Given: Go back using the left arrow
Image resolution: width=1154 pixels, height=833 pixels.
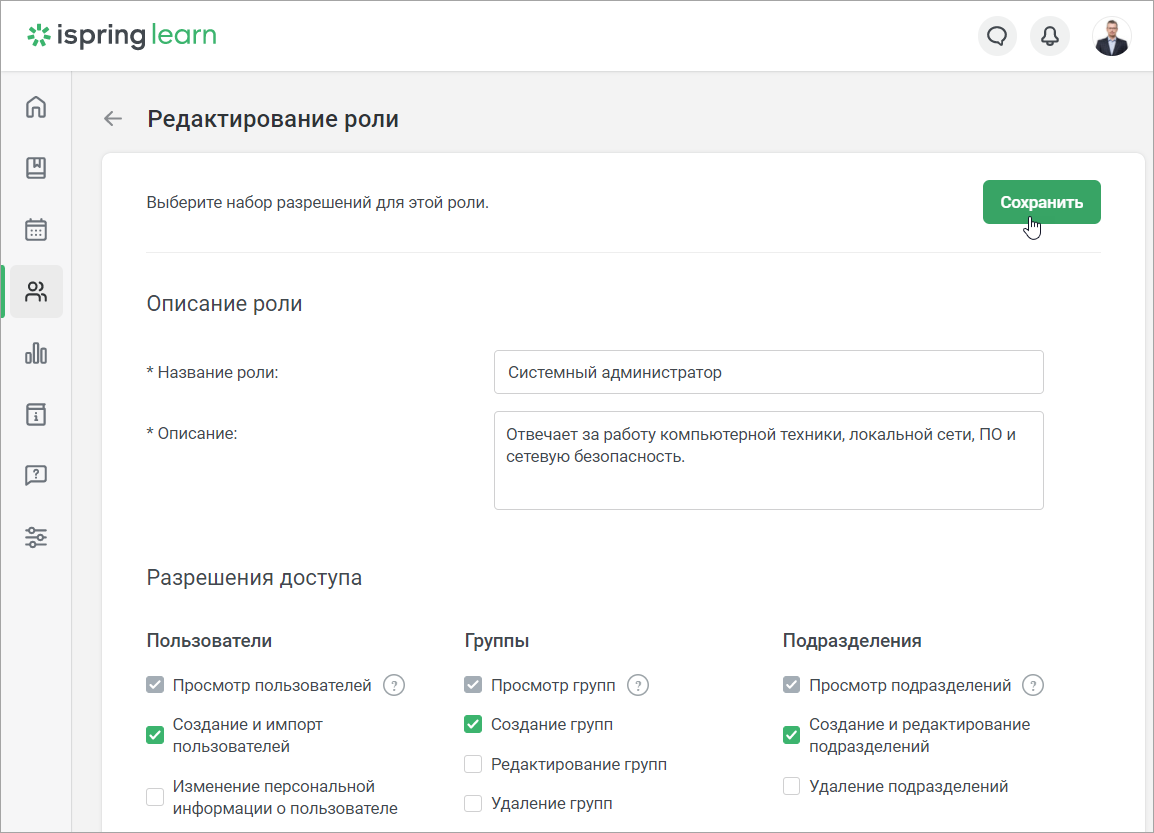Looking at the screenshot, I should click(113, 118).
